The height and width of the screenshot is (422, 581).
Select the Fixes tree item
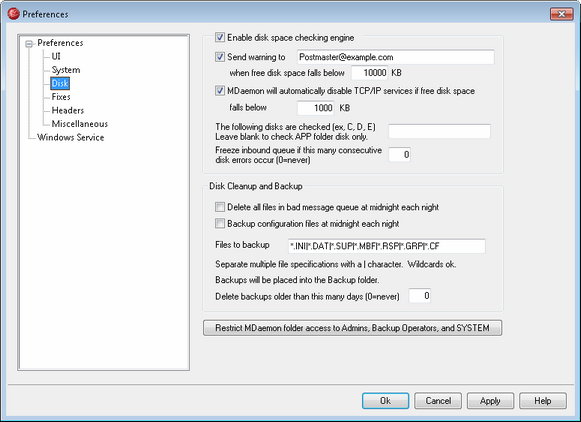coord(61,97)
